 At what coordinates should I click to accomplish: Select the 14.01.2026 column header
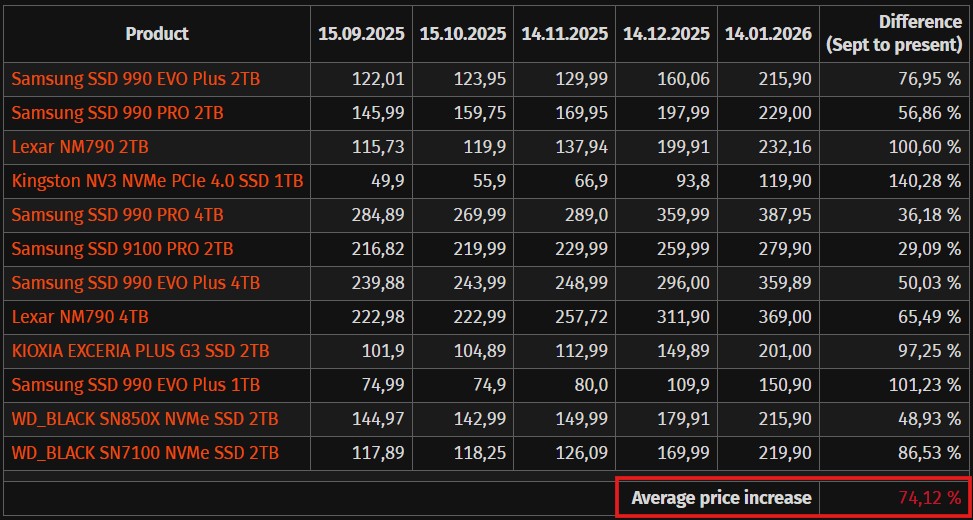[767, 33]
